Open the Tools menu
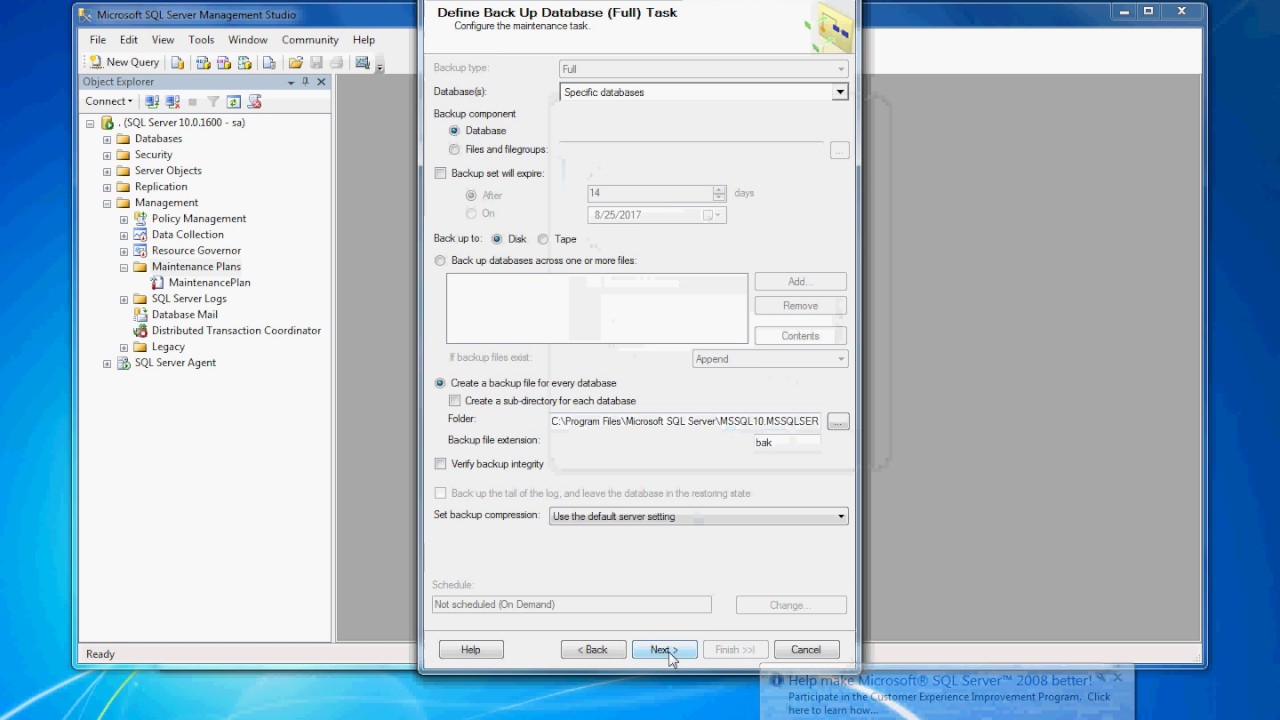 (x=201, y=40)
